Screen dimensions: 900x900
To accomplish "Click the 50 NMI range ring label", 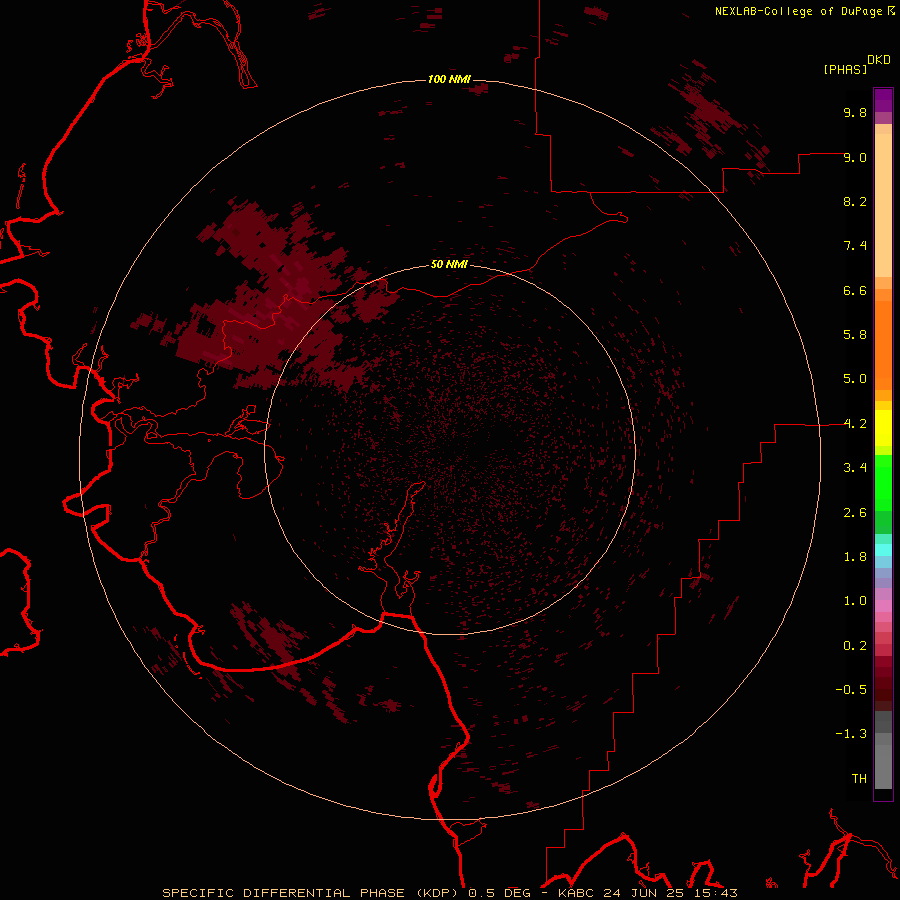I will 449,265.
